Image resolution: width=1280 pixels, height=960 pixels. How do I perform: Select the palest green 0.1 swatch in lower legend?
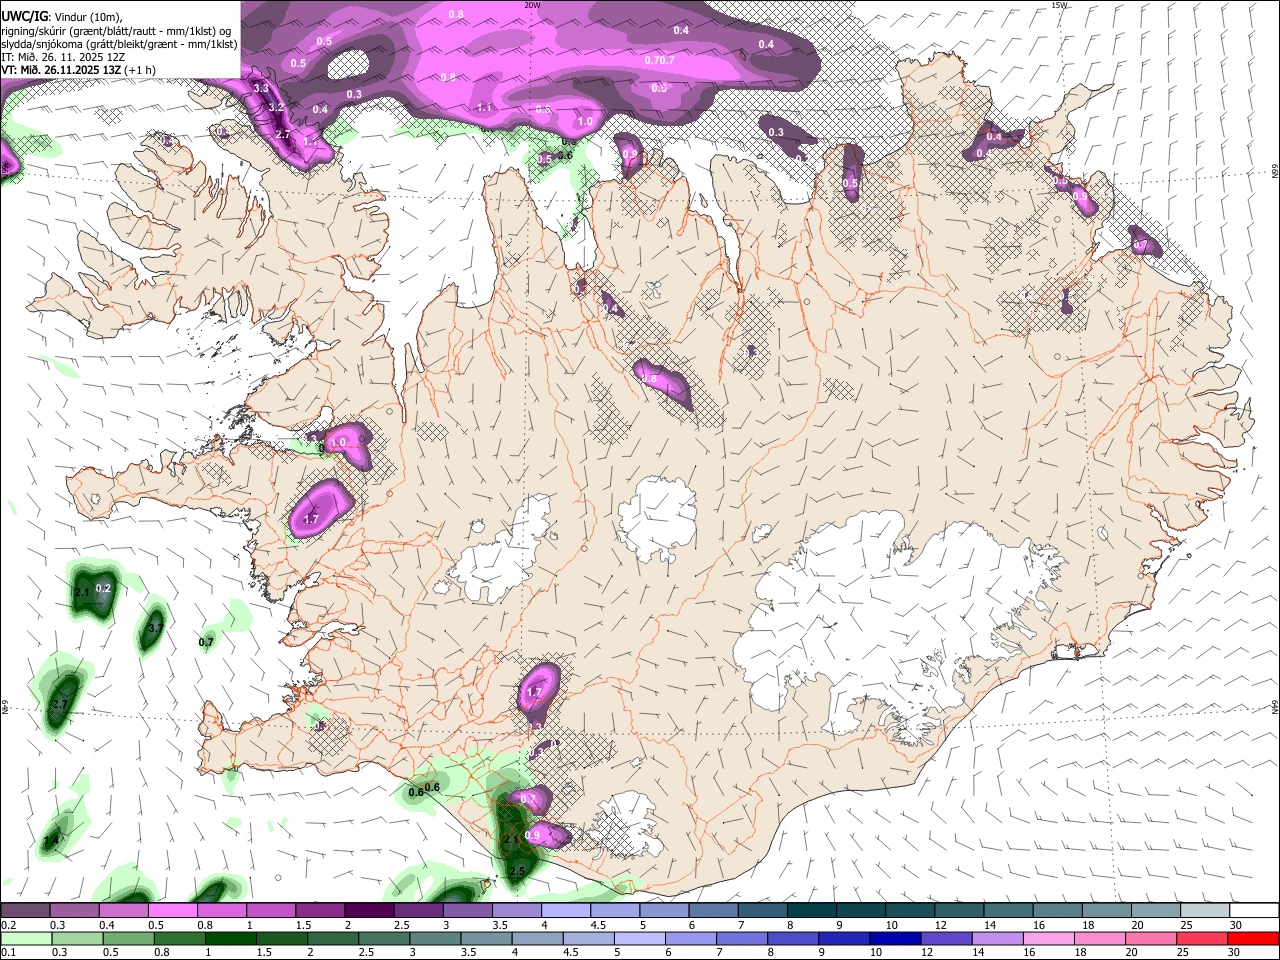click(x=25, y=938)
